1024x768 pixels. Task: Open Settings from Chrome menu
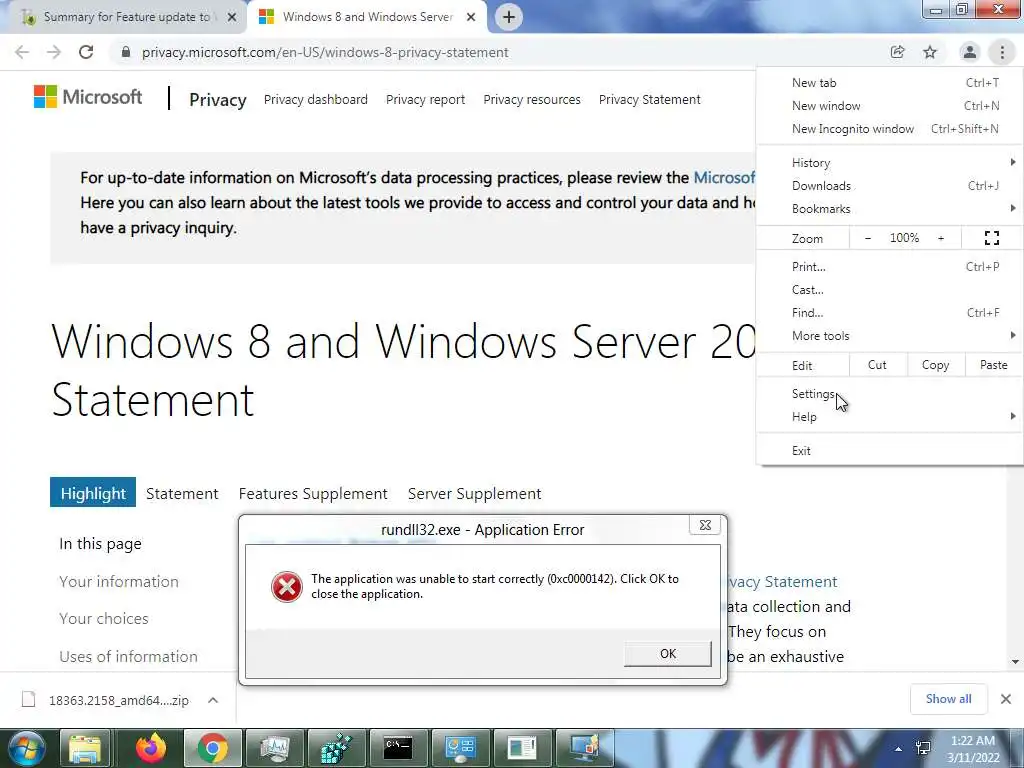click(889, 394)
